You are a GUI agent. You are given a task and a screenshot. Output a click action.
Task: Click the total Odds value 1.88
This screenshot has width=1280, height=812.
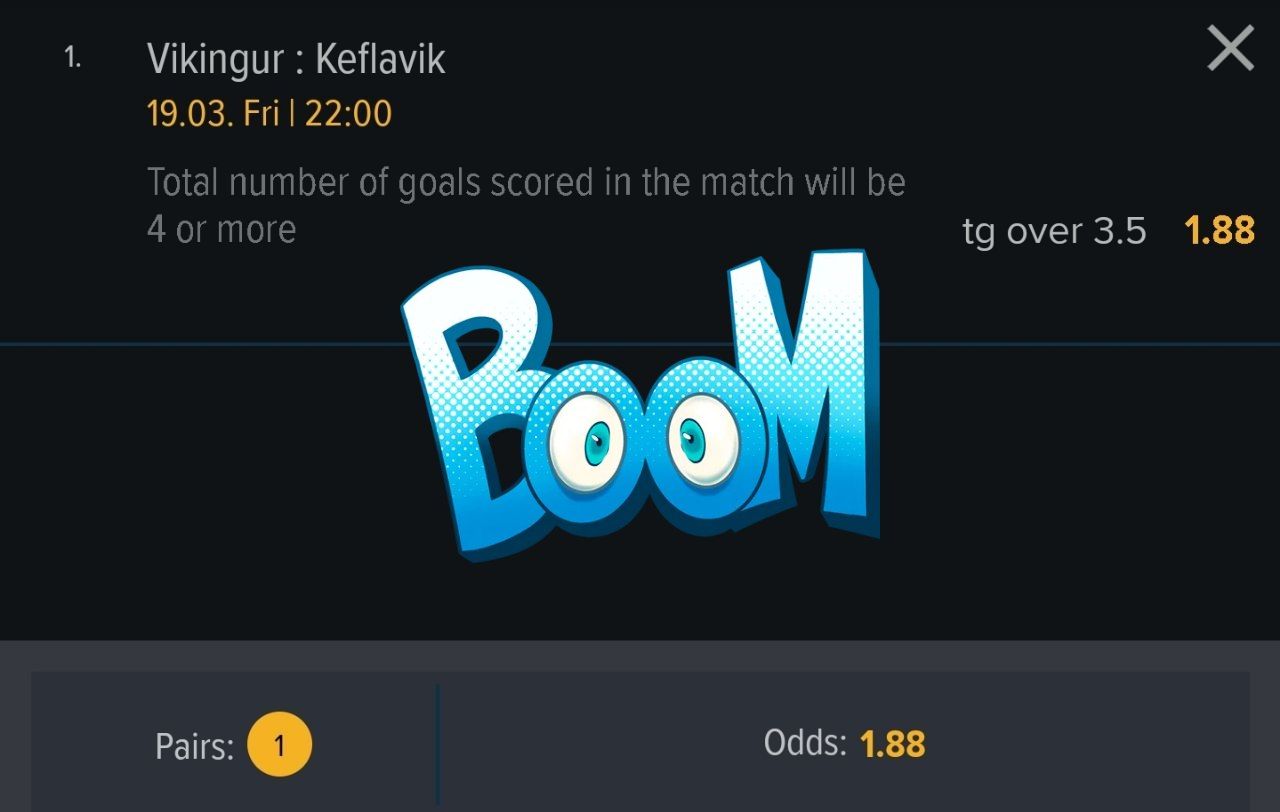pos(893,744)
